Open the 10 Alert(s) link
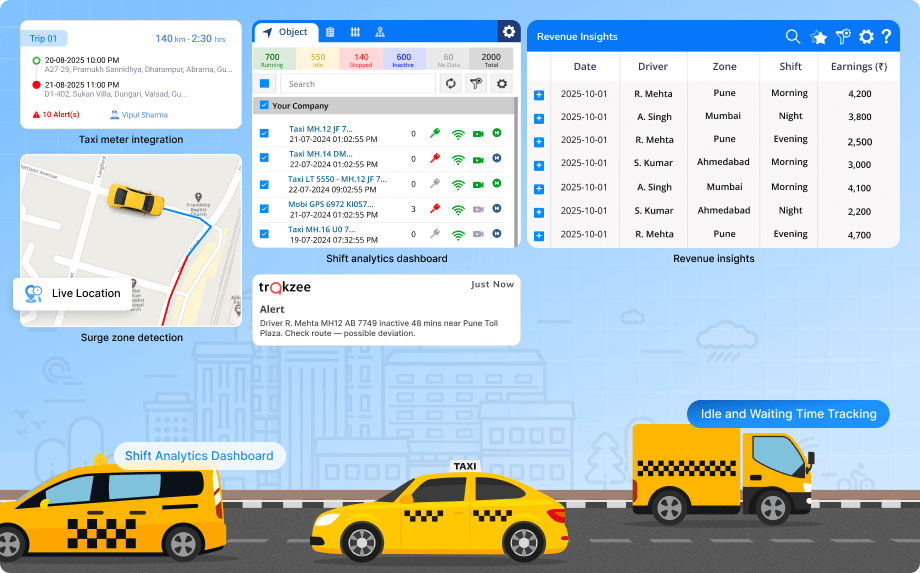Viewport: 920px width, 573px height. 60,115
